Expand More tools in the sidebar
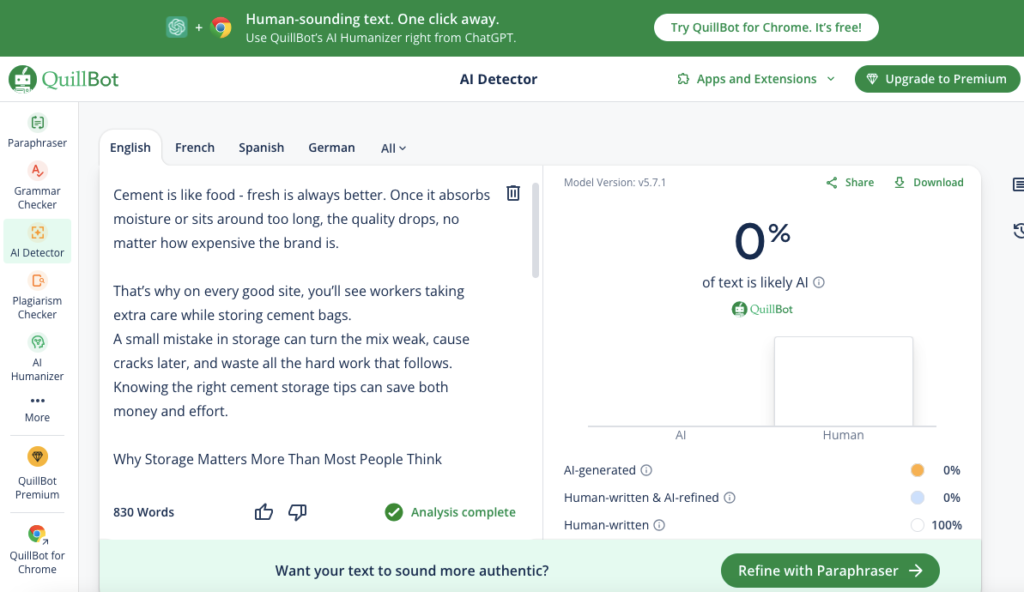 point(37,407)
